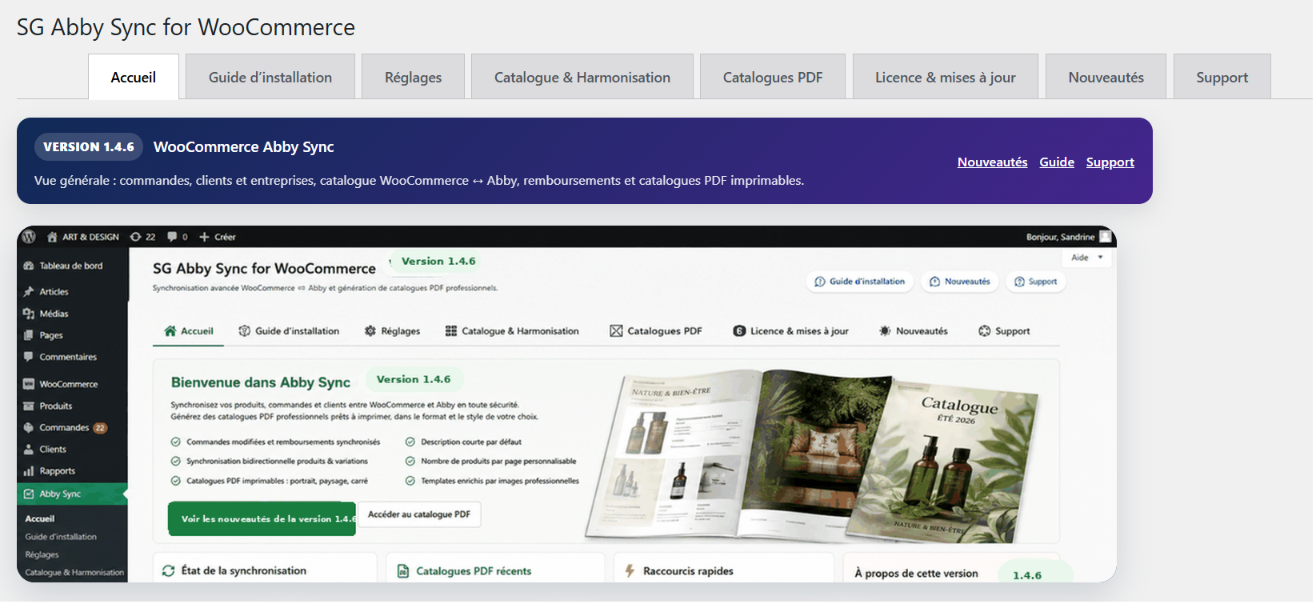Screen dimensions: 1313x602
Task: Click the icon beside preview Catalogues PDF tab
Action: pyautogui.click(x=616, y=331)
